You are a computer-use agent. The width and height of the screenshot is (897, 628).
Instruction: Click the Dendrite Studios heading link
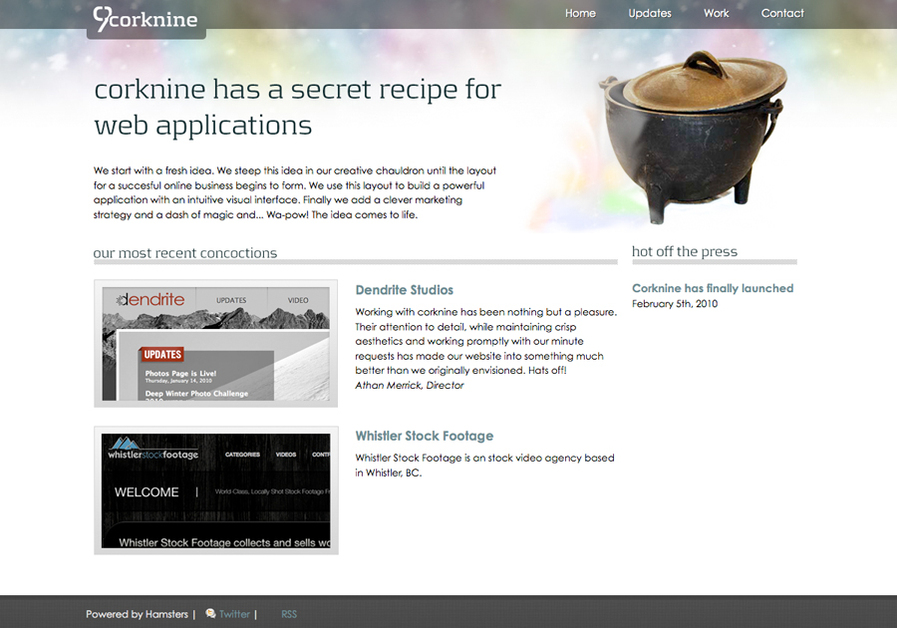point(404,290)
